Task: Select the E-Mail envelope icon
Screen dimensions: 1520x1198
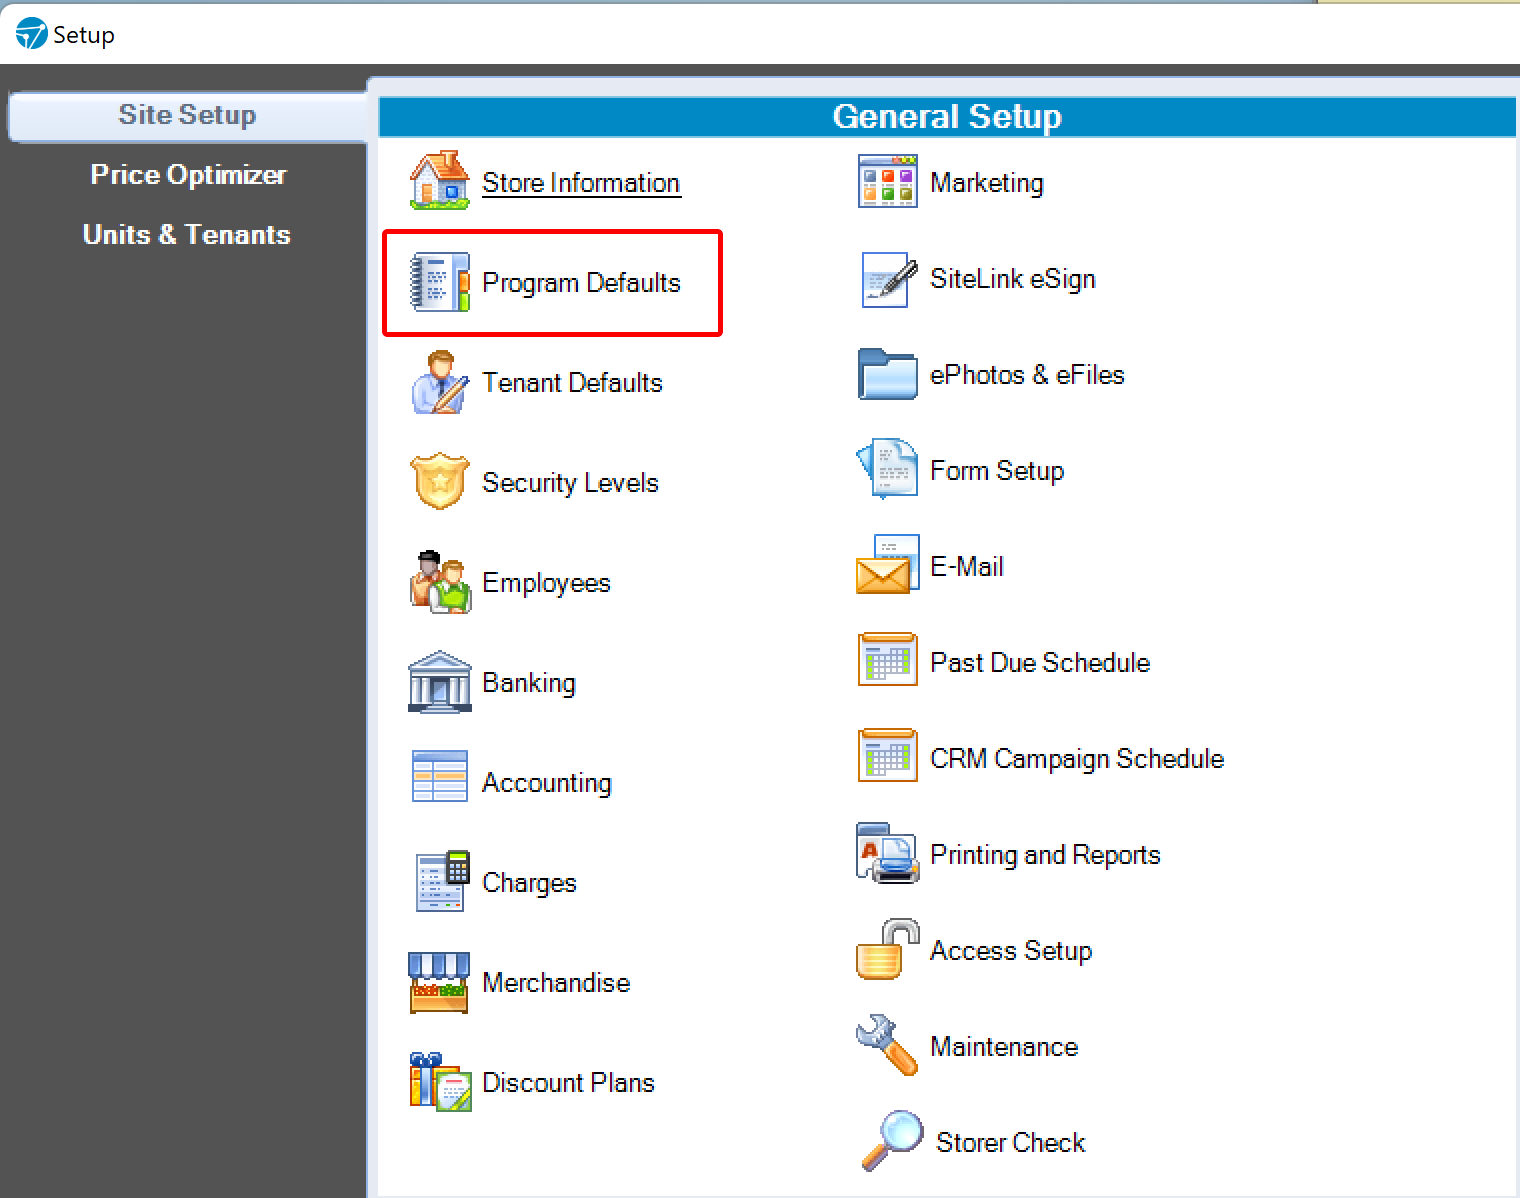Action: (x=887, y=566)
